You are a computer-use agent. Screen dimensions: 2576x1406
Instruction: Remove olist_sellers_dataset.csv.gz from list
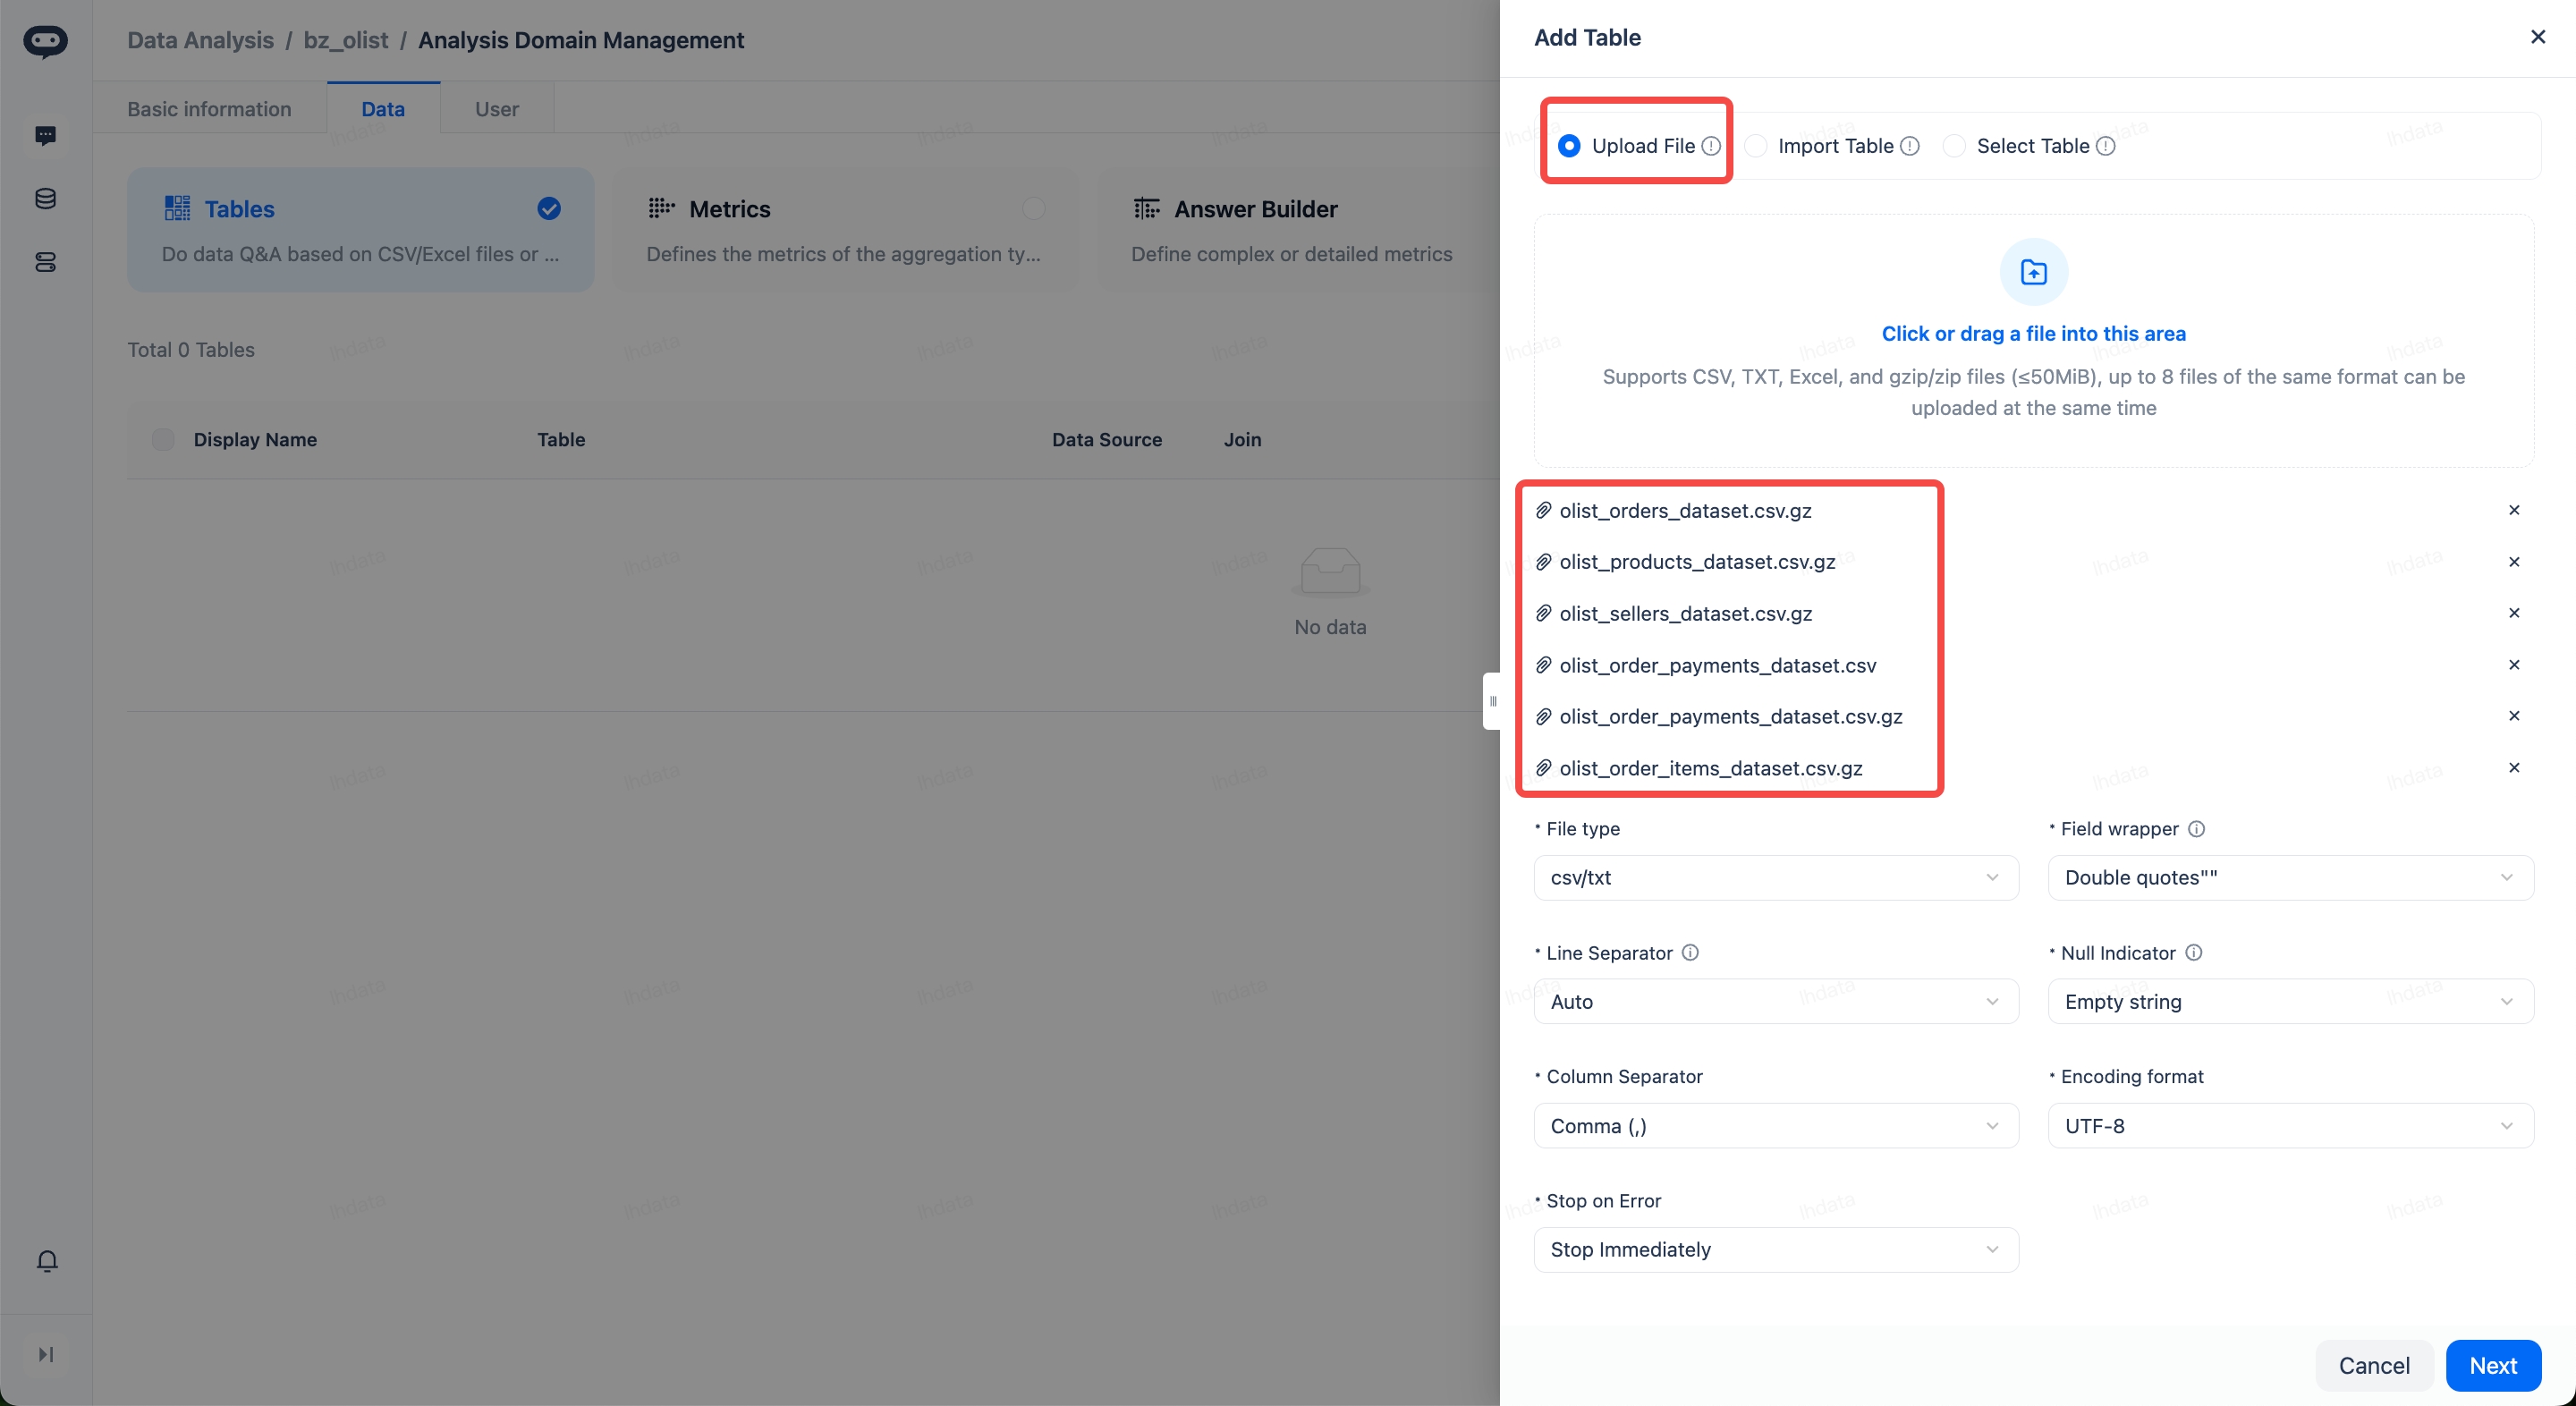2513,613
